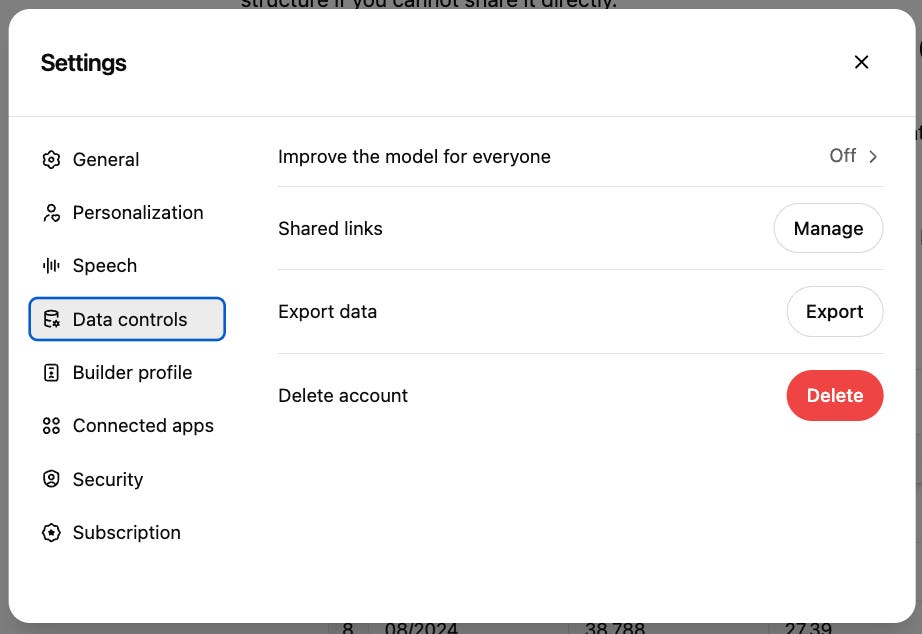
Task: Manage shared links
Action: (x=828, y=228)
